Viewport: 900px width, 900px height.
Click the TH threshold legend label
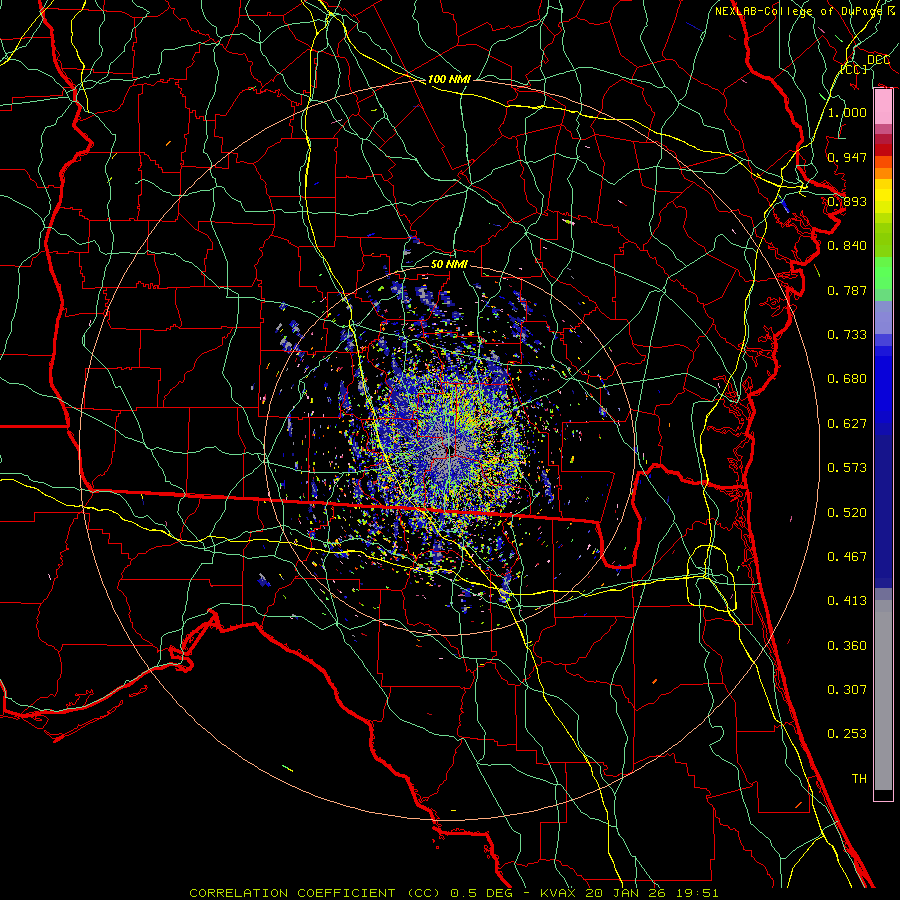click(859, 779)
